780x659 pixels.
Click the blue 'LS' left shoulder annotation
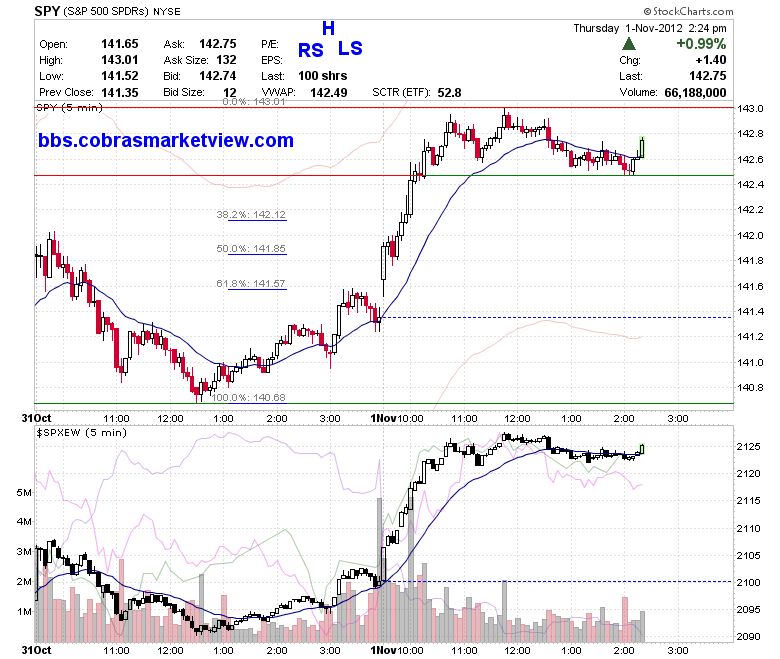350,48
